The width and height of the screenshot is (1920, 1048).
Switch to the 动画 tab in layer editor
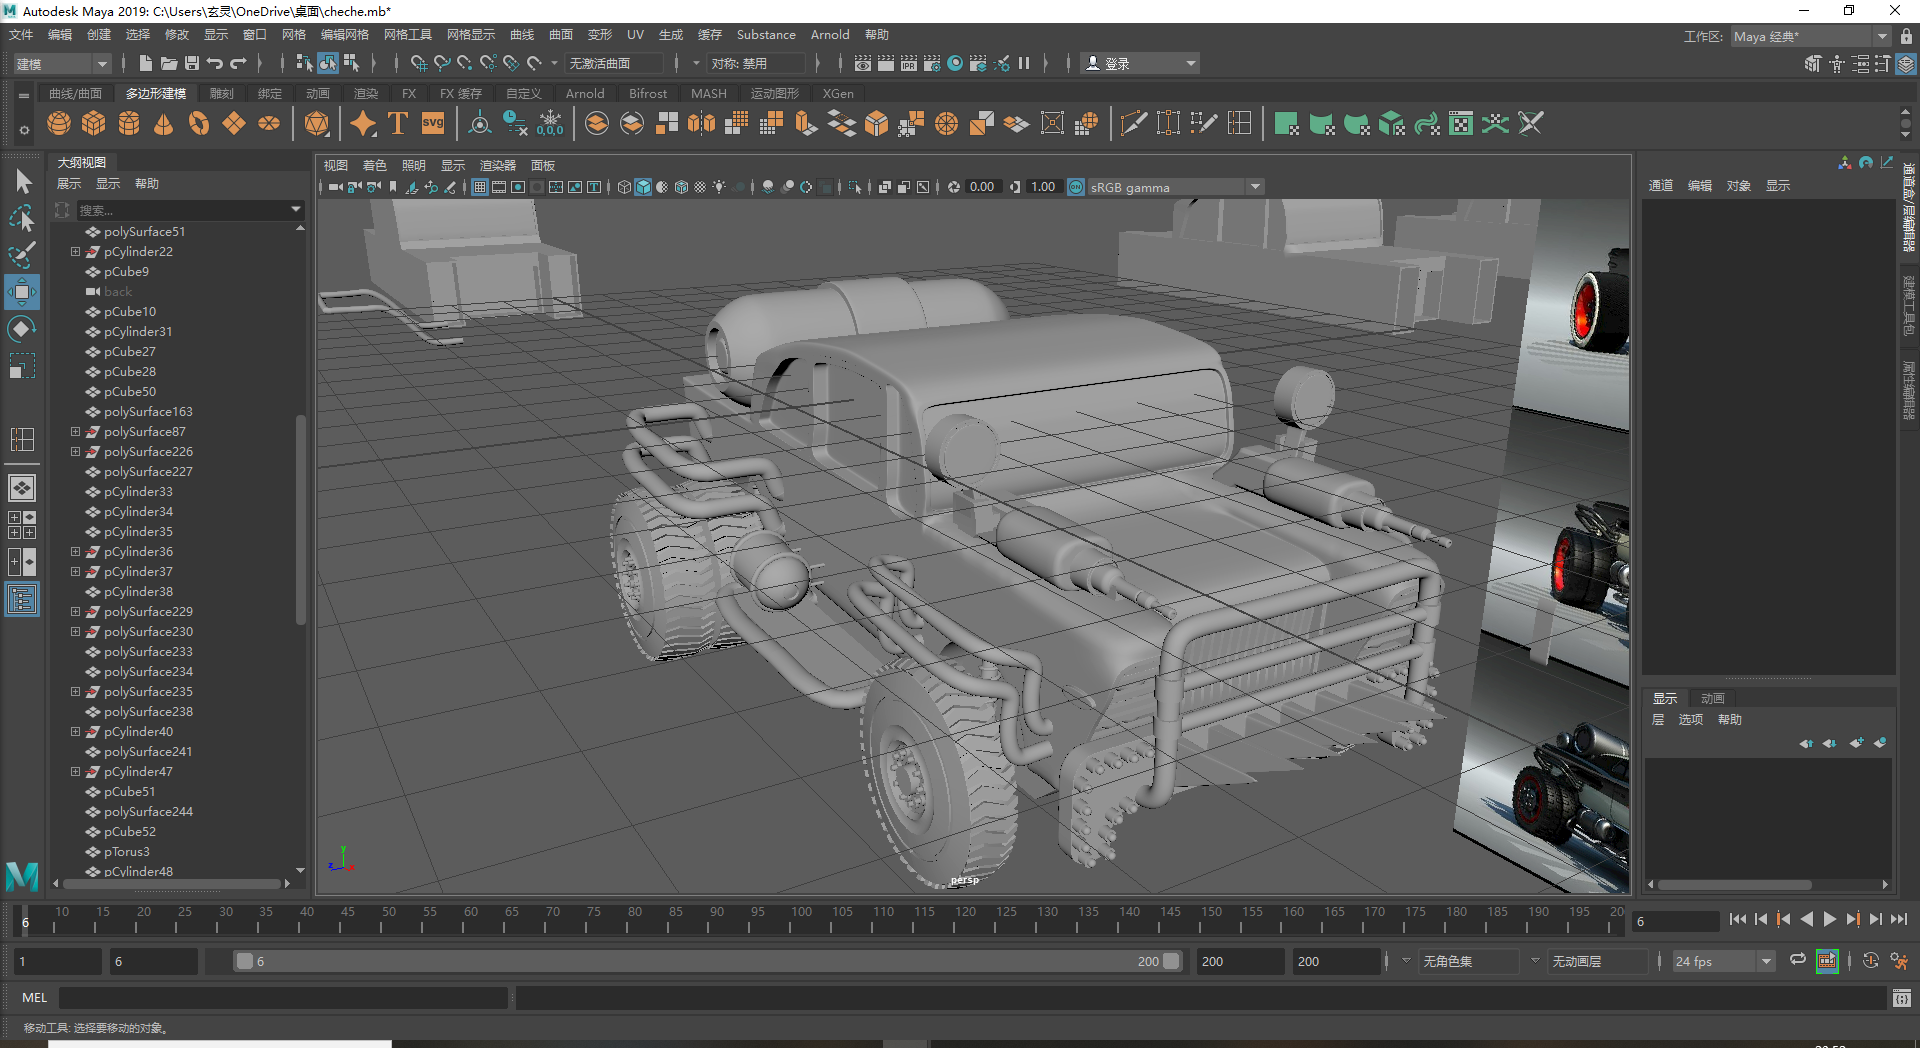click(x=1713, y=698)
